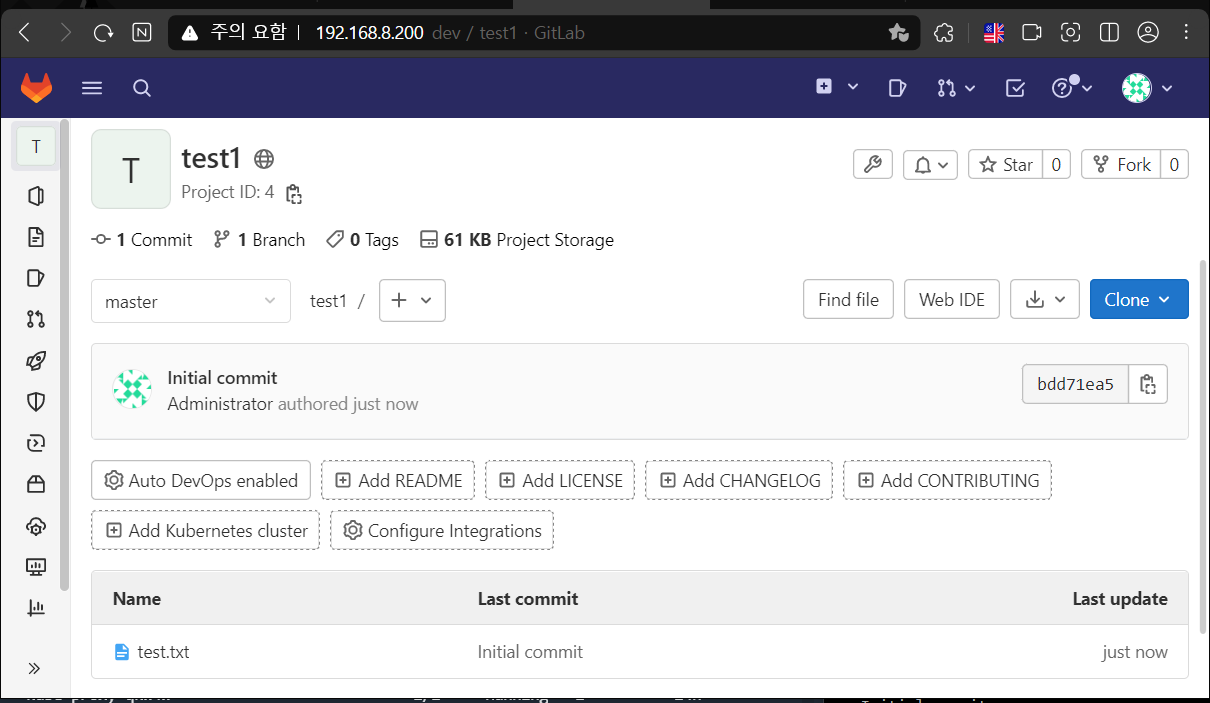Open the To-Do list checkmark icon
Image resolution: width=1210 pixels, height=703 pixels.
1015,88
